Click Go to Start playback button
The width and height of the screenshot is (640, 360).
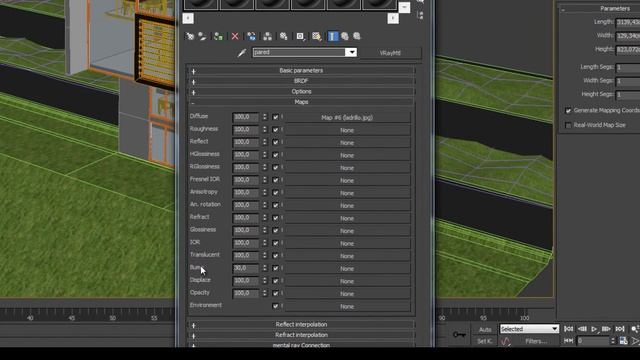click(568, 329)
